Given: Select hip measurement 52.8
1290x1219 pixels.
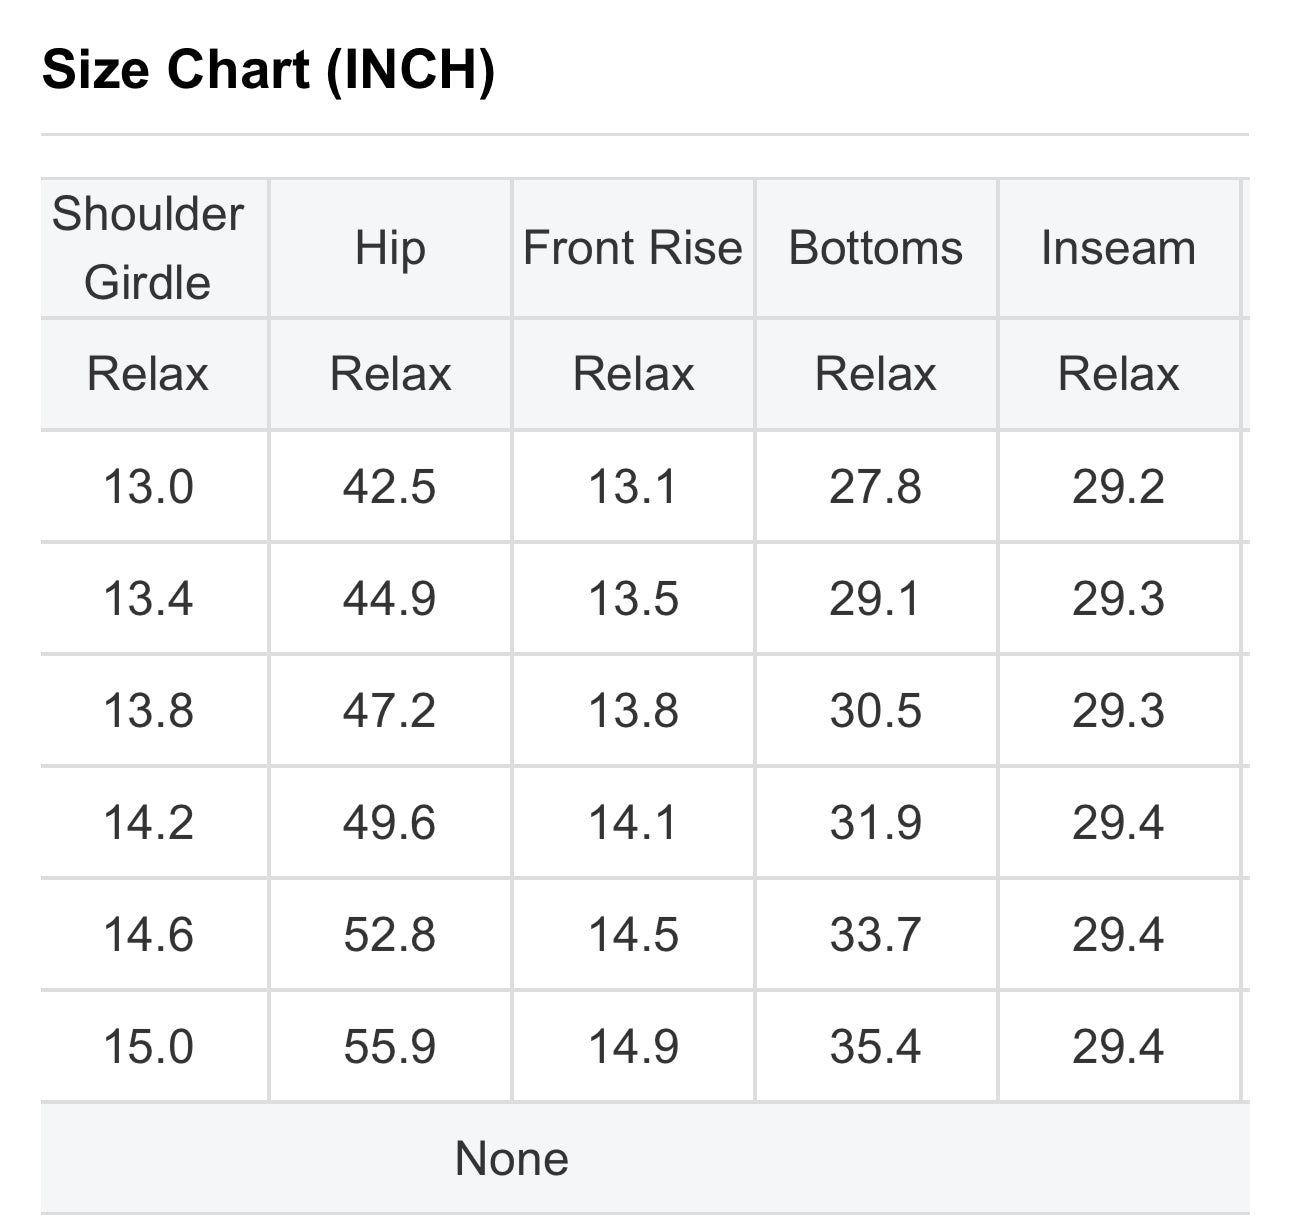Looking at the screenshot, I should point(390,935).
